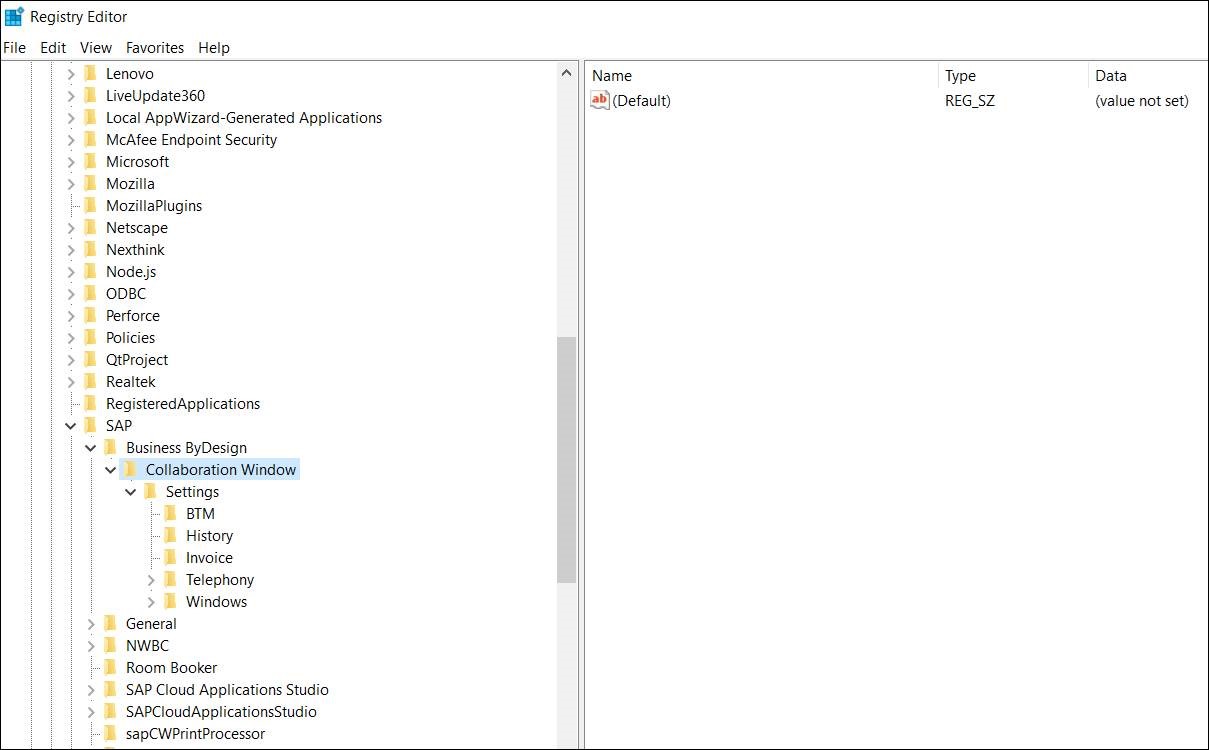Select the MozillaPlugins folder icon
1209x750 pixels.
tap(91, 205)
